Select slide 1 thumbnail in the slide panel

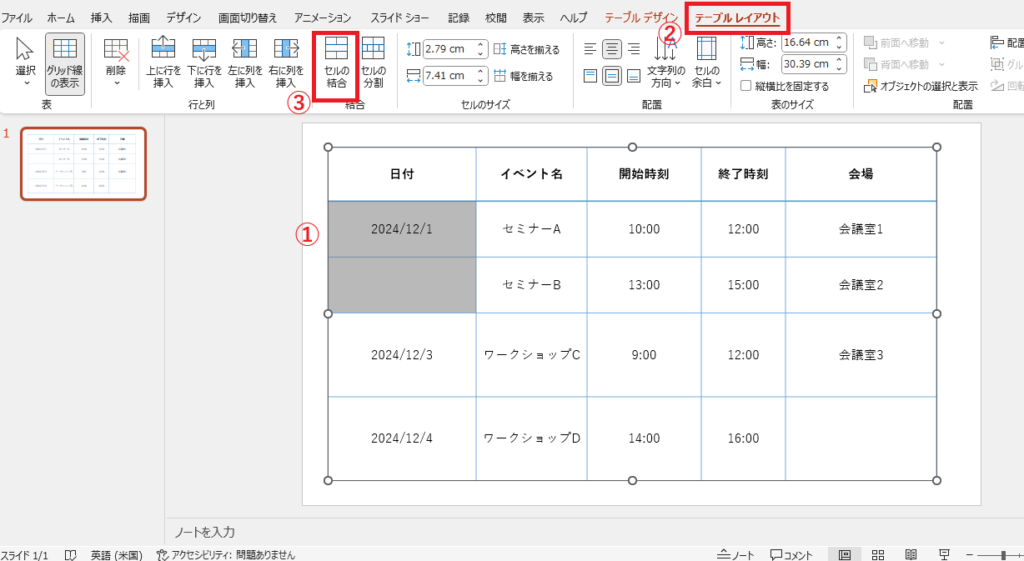(84, 163)
